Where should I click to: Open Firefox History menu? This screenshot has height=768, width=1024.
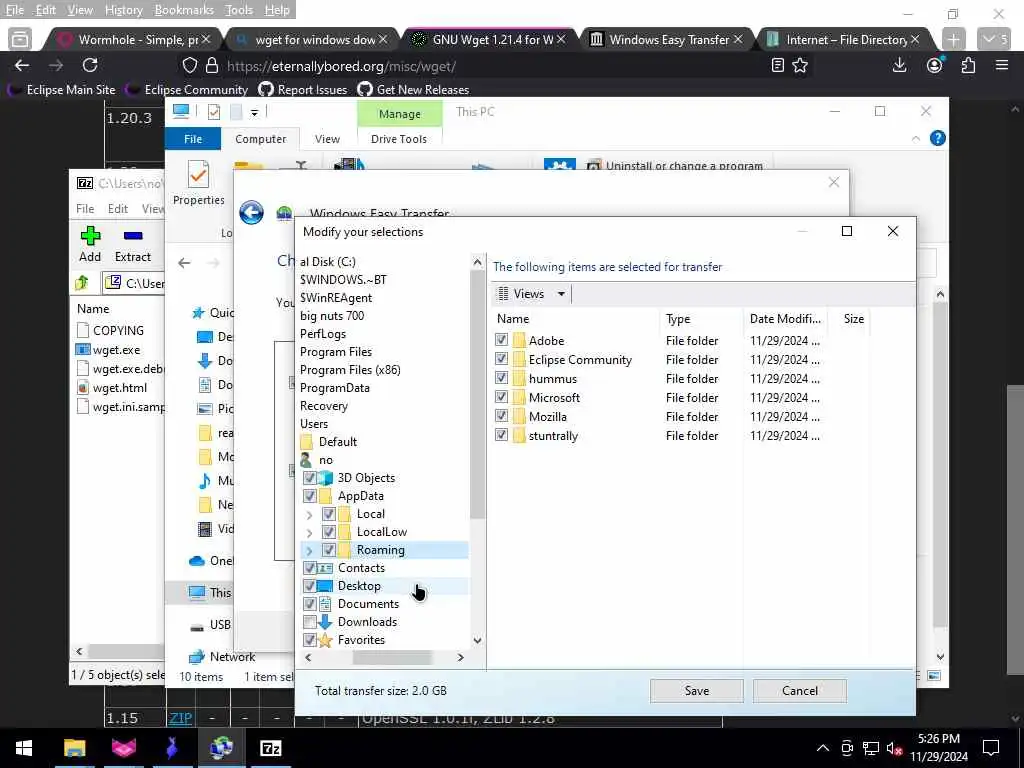(123, 10)
